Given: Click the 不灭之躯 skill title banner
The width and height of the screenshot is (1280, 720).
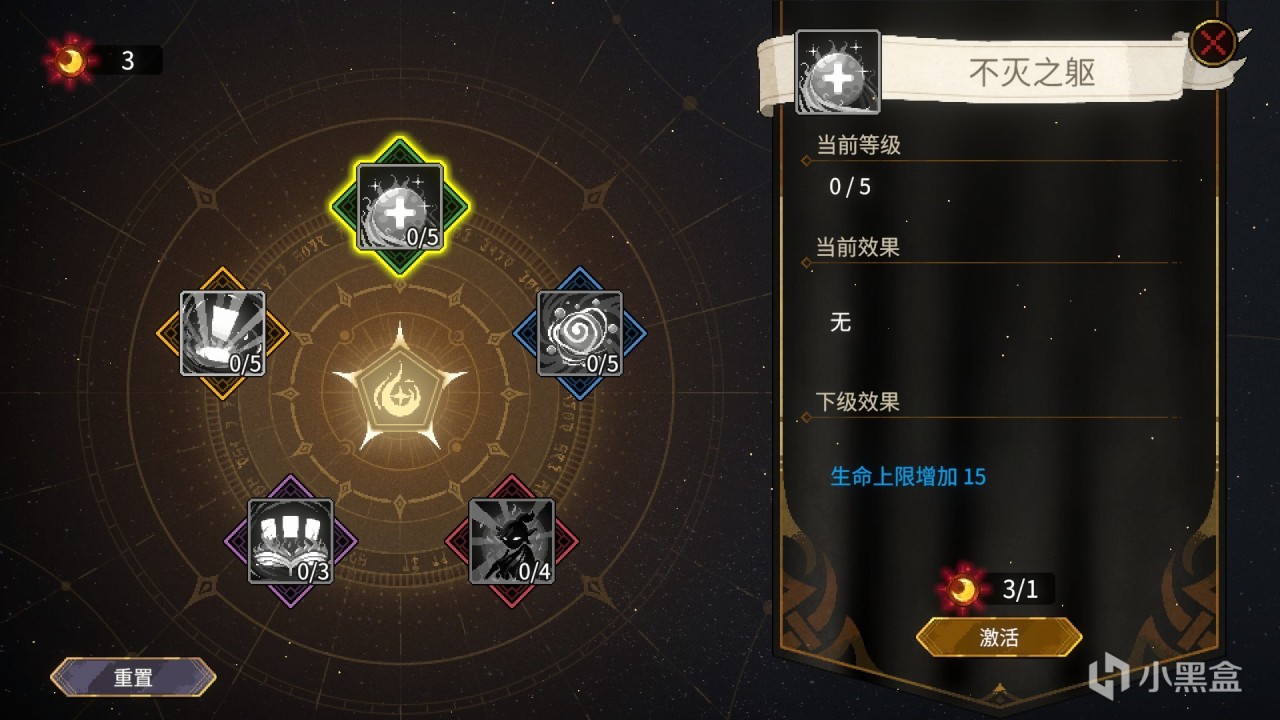Looking at the screenshot, I should coord(1032,73).
